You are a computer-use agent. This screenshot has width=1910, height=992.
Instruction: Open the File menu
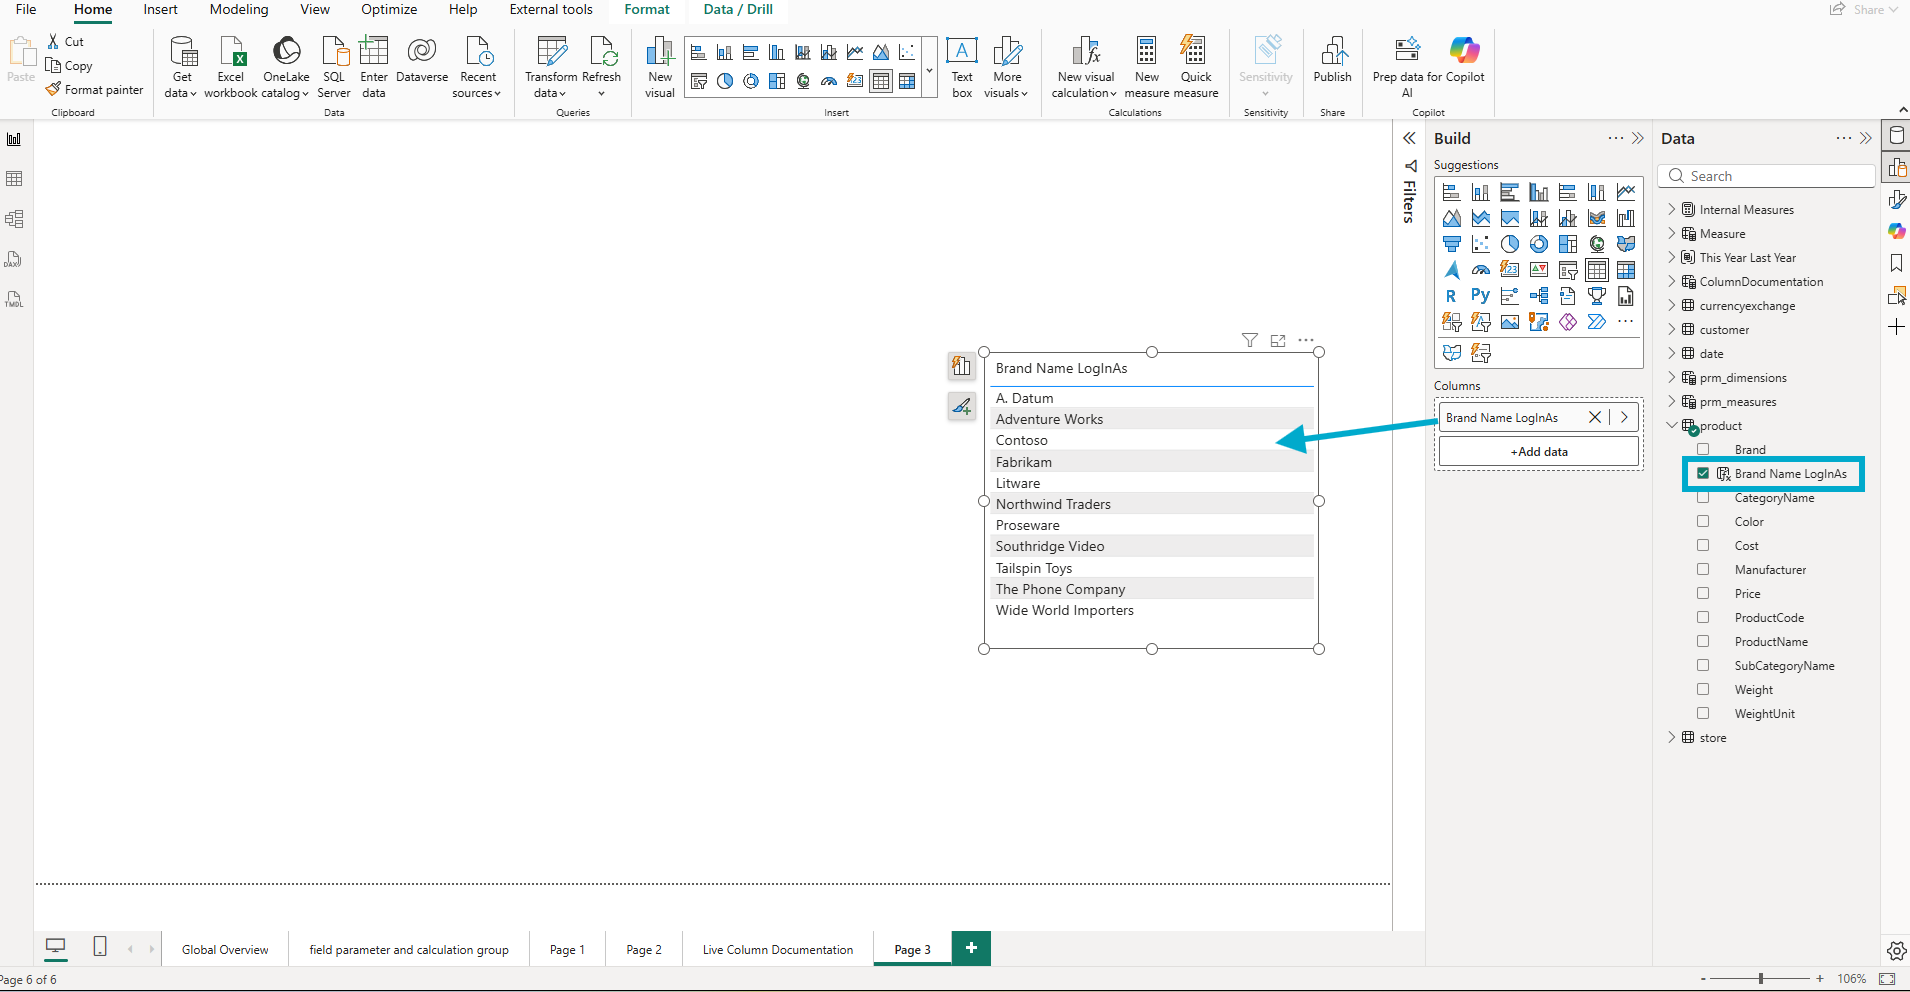(27, 10)
